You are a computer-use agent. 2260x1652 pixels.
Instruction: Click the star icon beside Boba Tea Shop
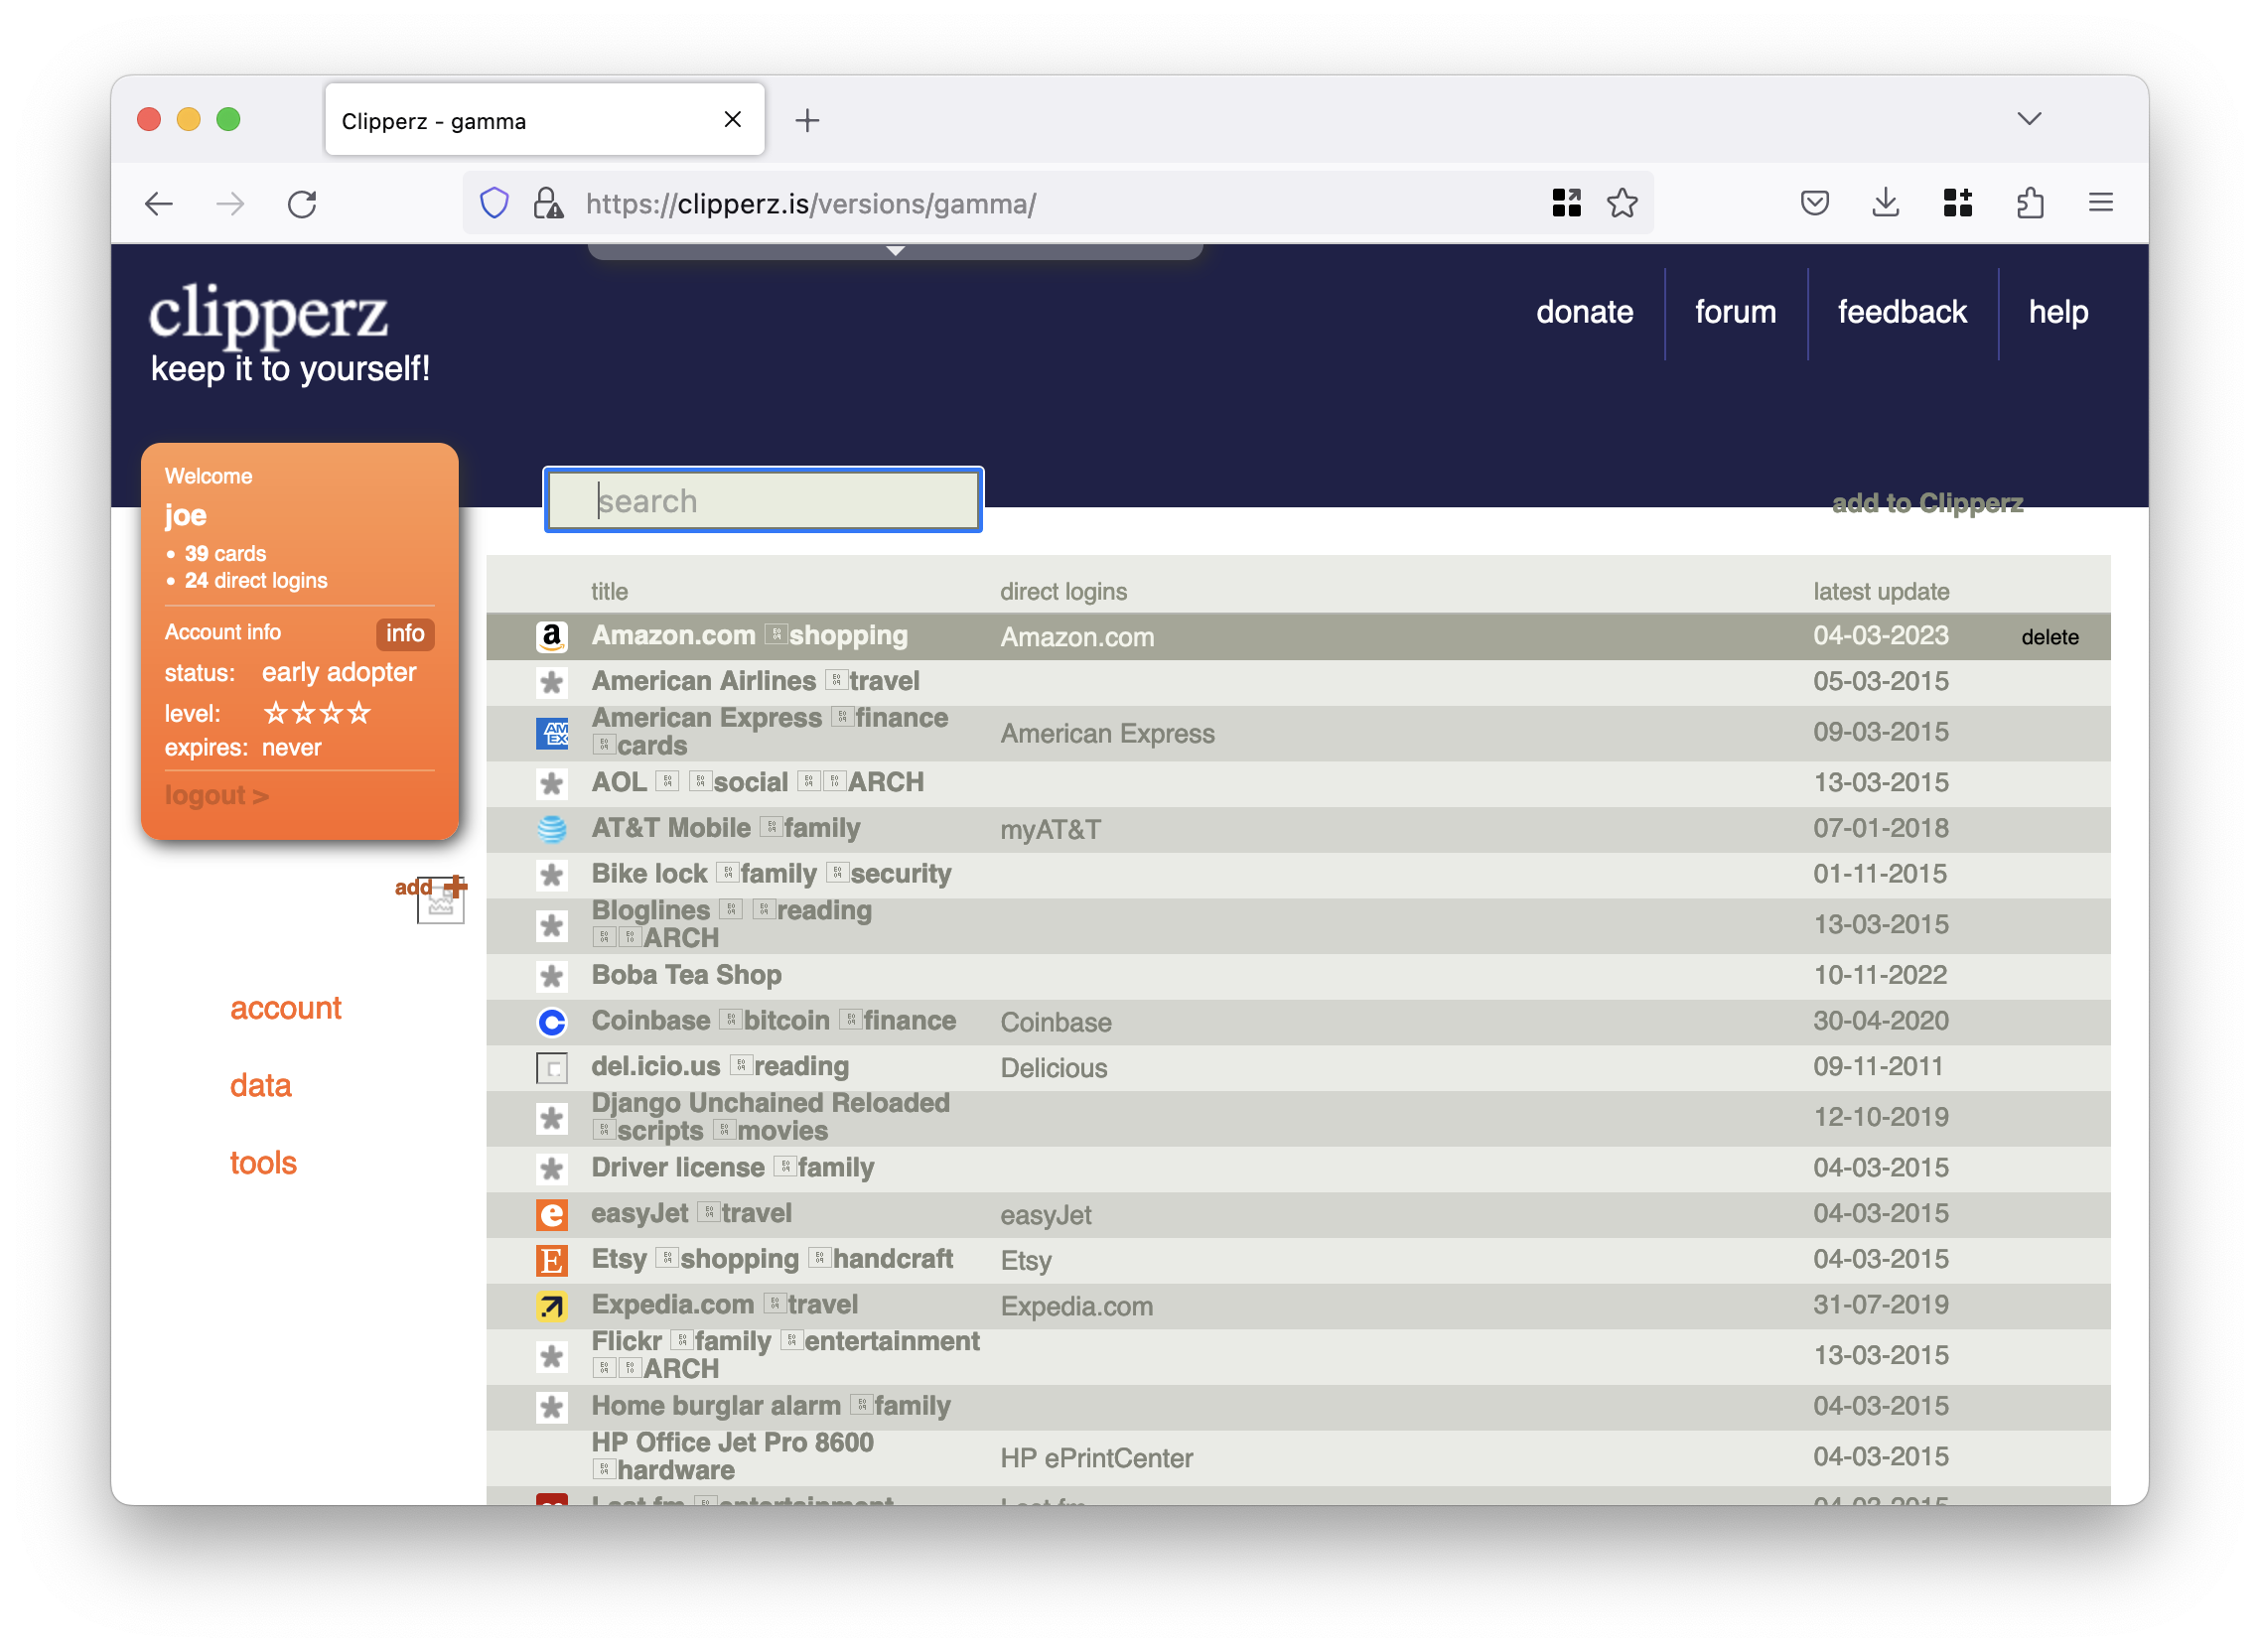(x=552, y=976)
